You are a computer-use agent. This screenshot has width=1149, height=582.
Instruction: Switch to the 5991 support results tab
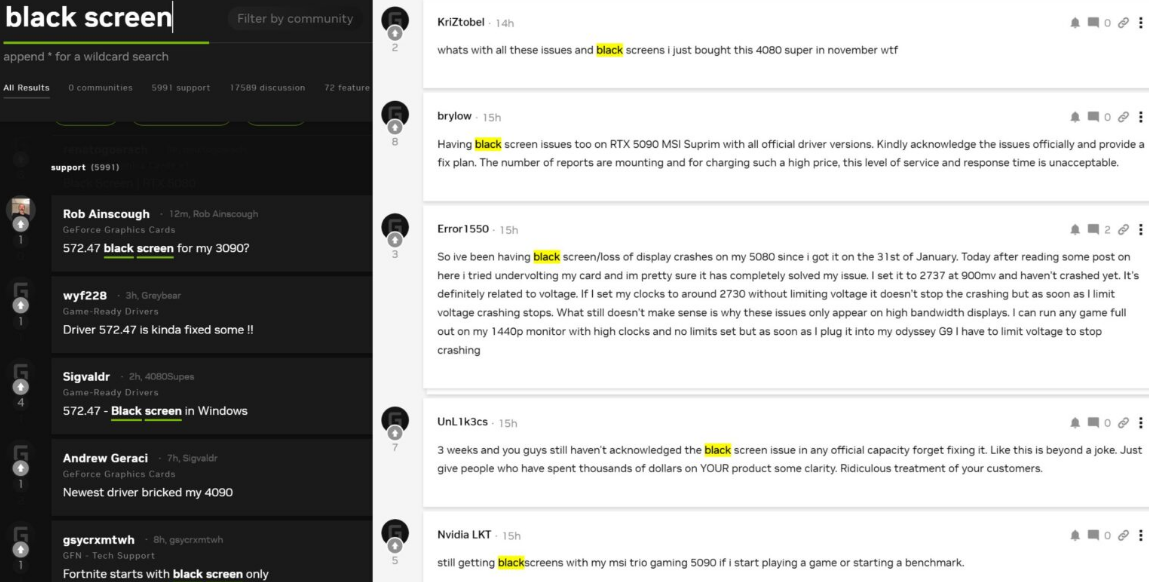point(180,88)
